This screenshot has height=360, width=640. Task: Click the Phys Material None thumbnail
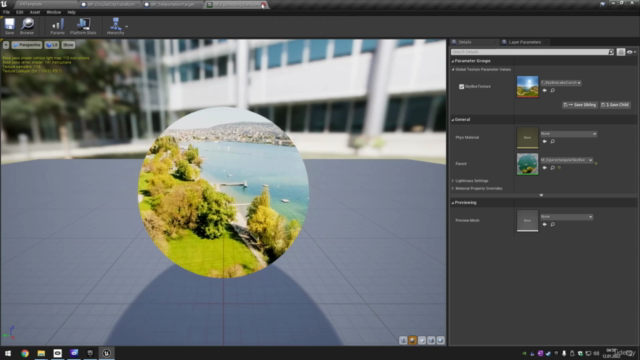pos(527,138)
